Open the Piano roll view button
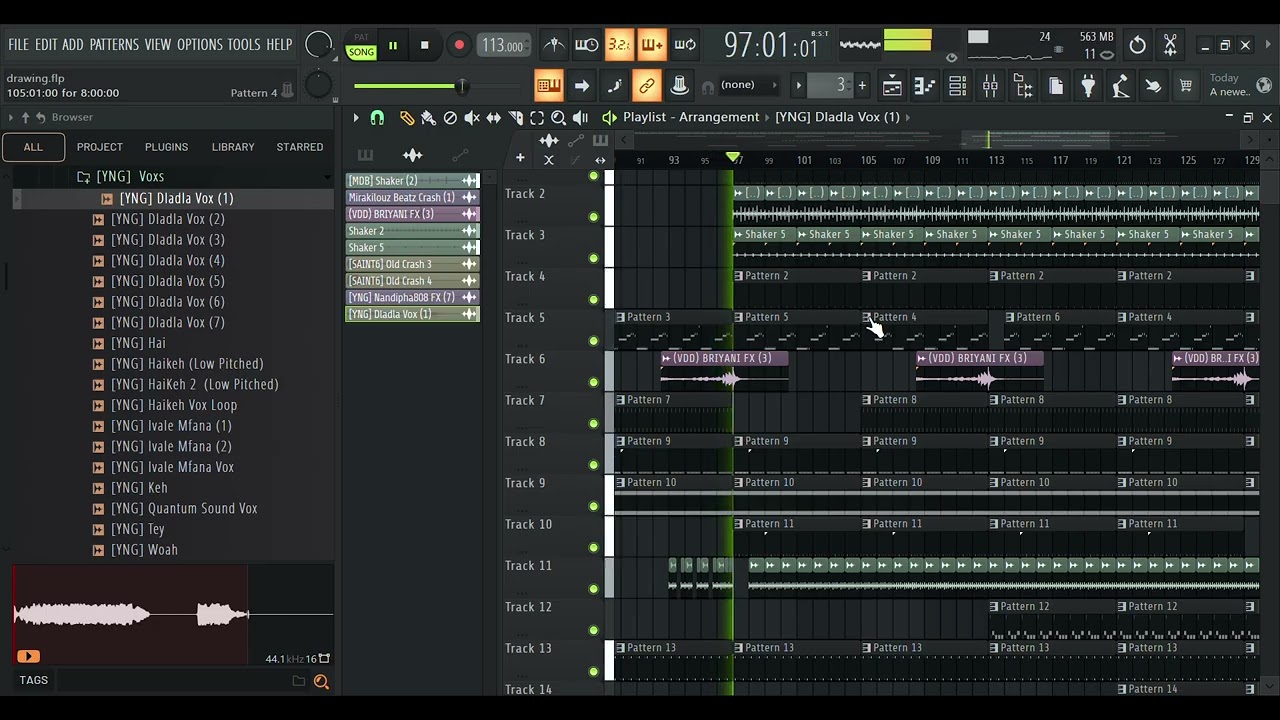This screenshot has width=1280, height=720. pyautogui.click(x=924, y=86)
